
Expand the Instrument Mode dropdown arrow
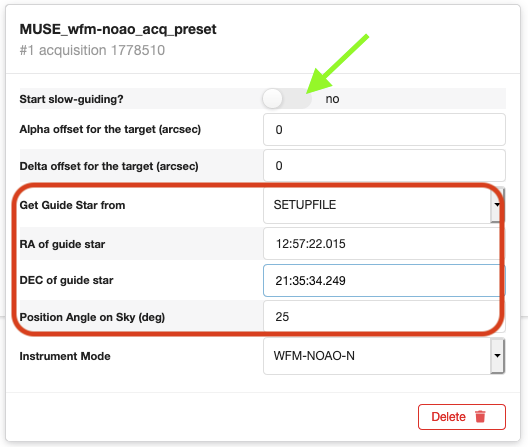[x=497, y=356]
